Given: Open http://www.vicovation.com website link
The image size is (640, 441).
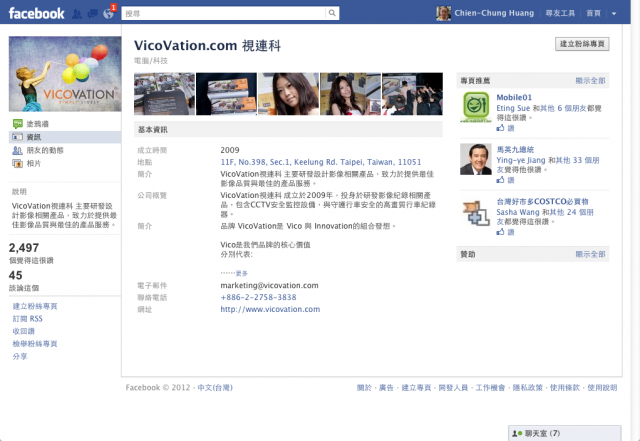Looking at the screenshot, I should (x=270, y=309).
